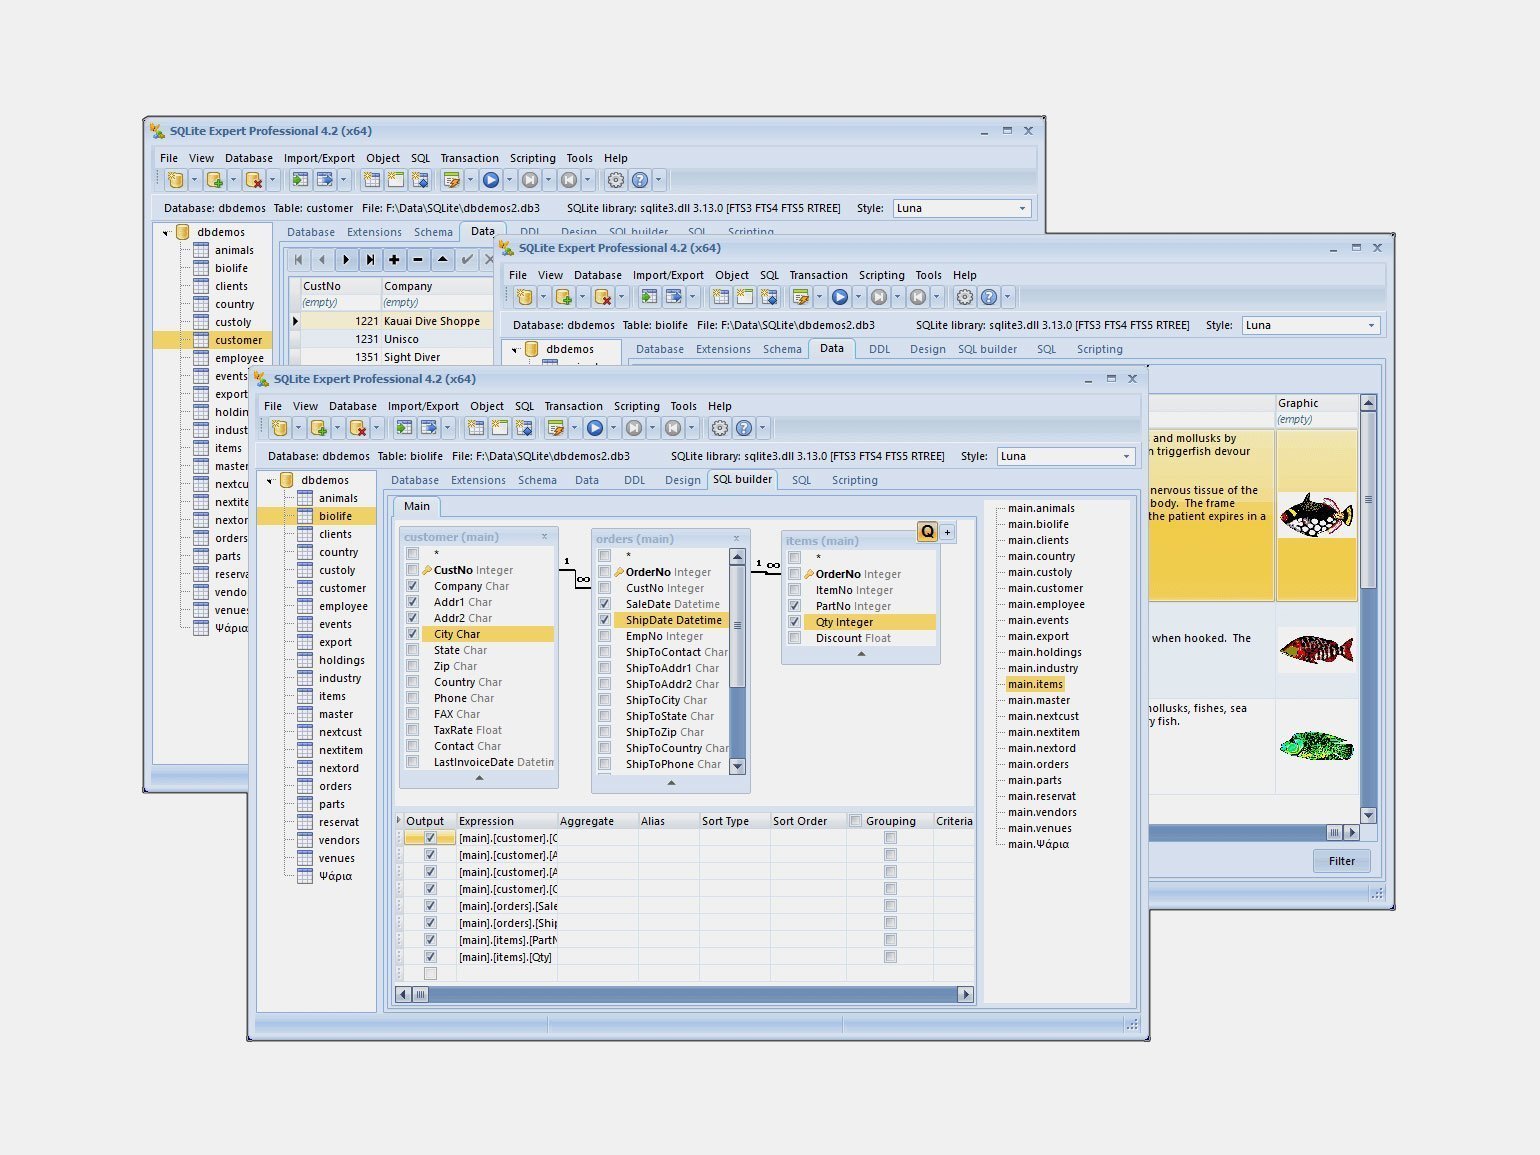This screenshot has height=1155, width=1540.
Task: Click the new database icon in the front window toolbar
Action: pos(280,428)
